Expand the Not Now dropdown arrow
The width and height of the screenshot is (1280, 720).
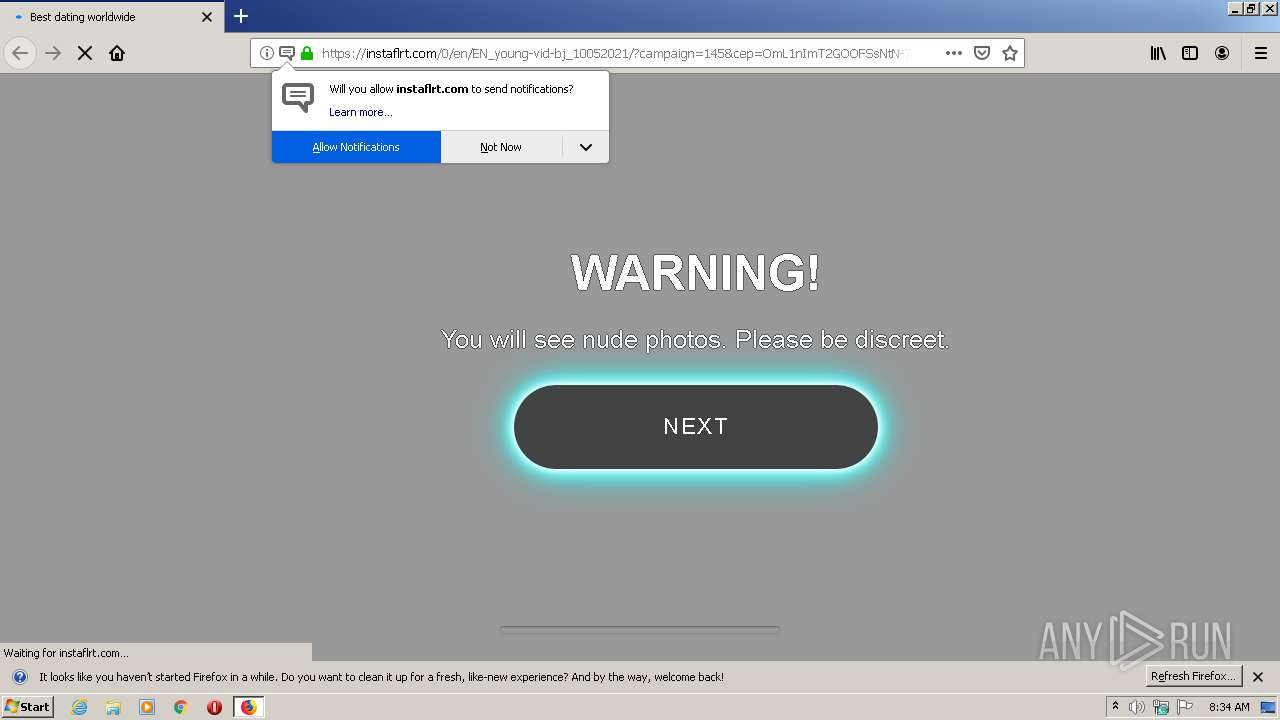586,147
